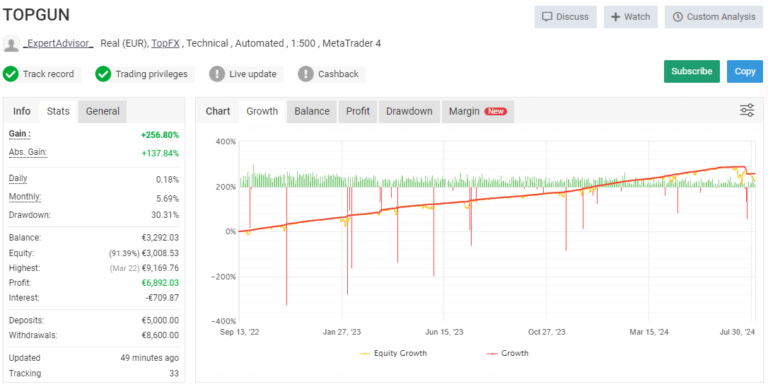Viewport: 768px width, 387px height.
Task: Click the TOPGUN system title
Action: click(37, 15)
